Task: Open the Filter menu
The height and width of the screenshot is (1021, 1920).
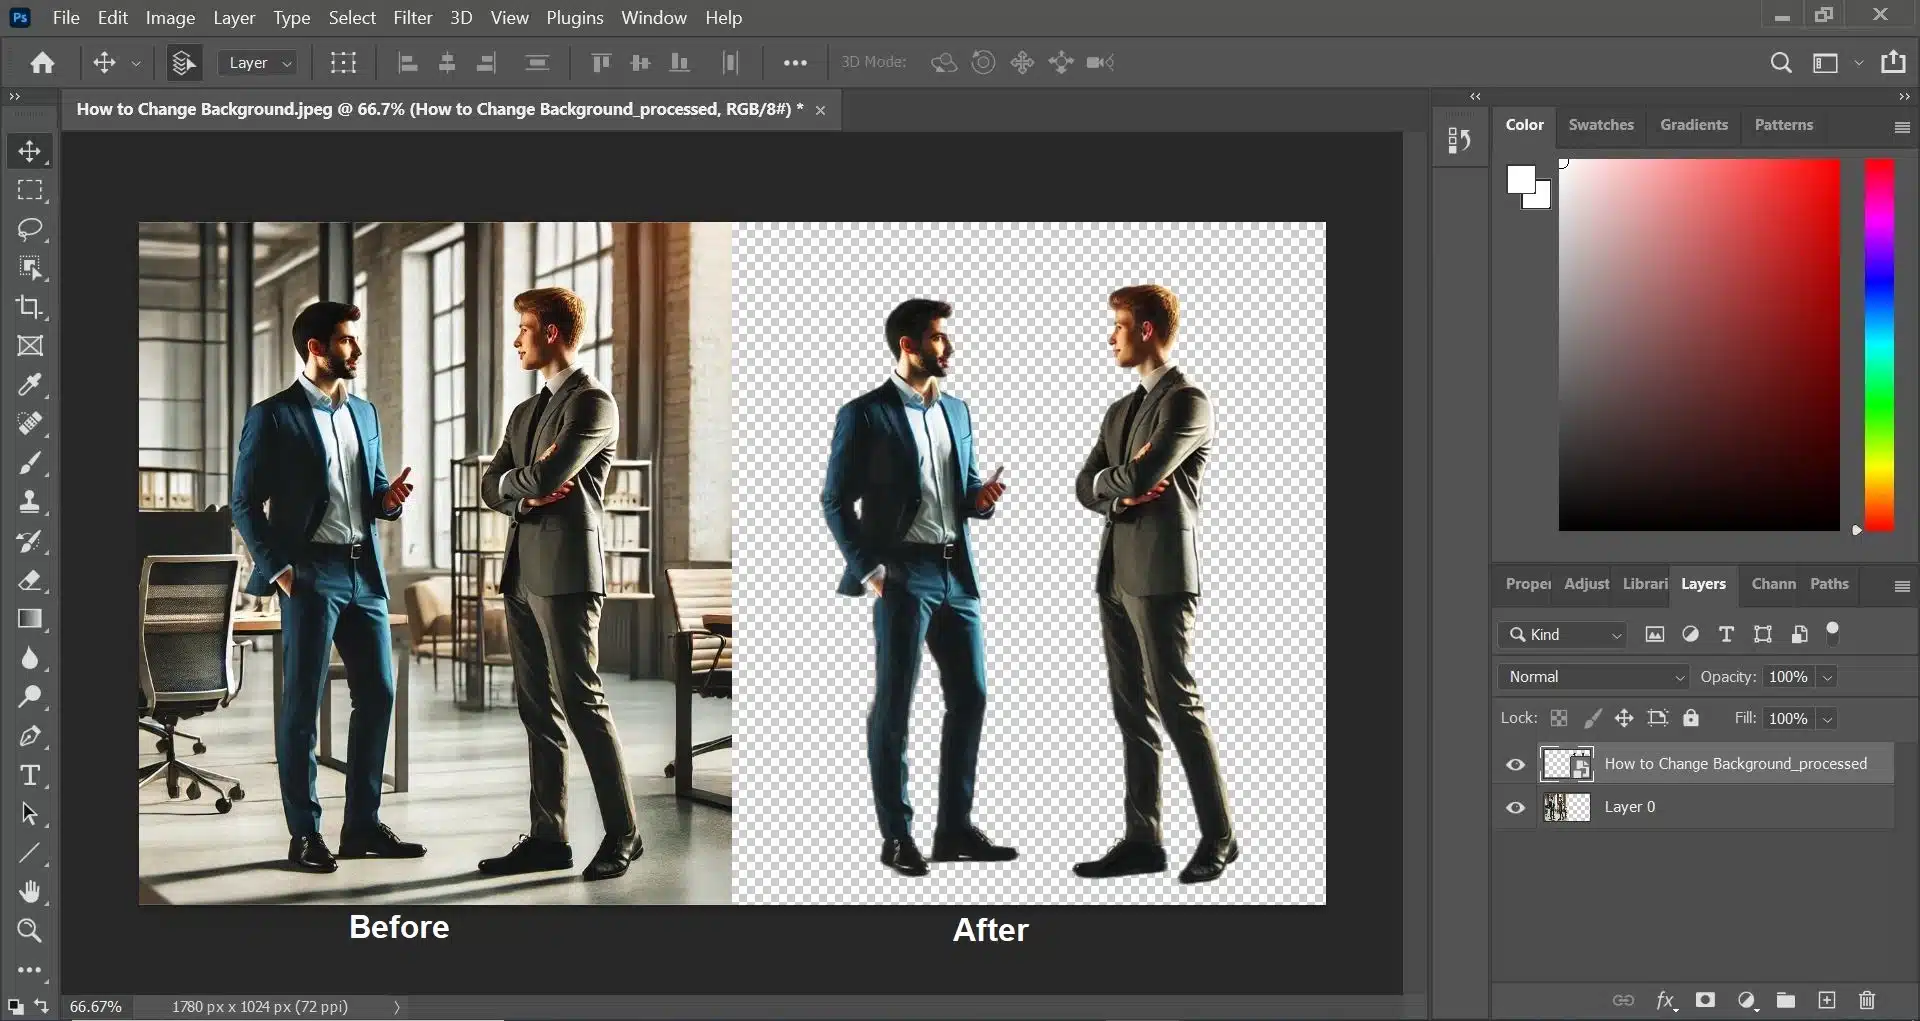Action: tap(412, 17)
